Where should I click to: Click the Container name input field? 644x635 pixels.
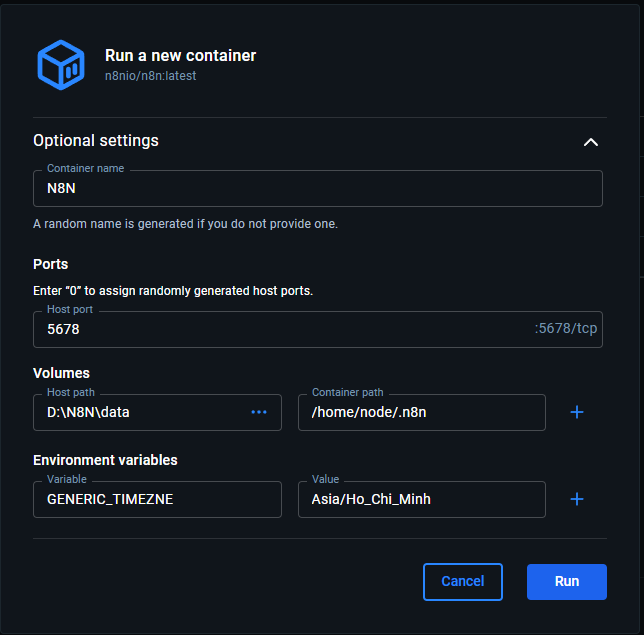(317, 189)
